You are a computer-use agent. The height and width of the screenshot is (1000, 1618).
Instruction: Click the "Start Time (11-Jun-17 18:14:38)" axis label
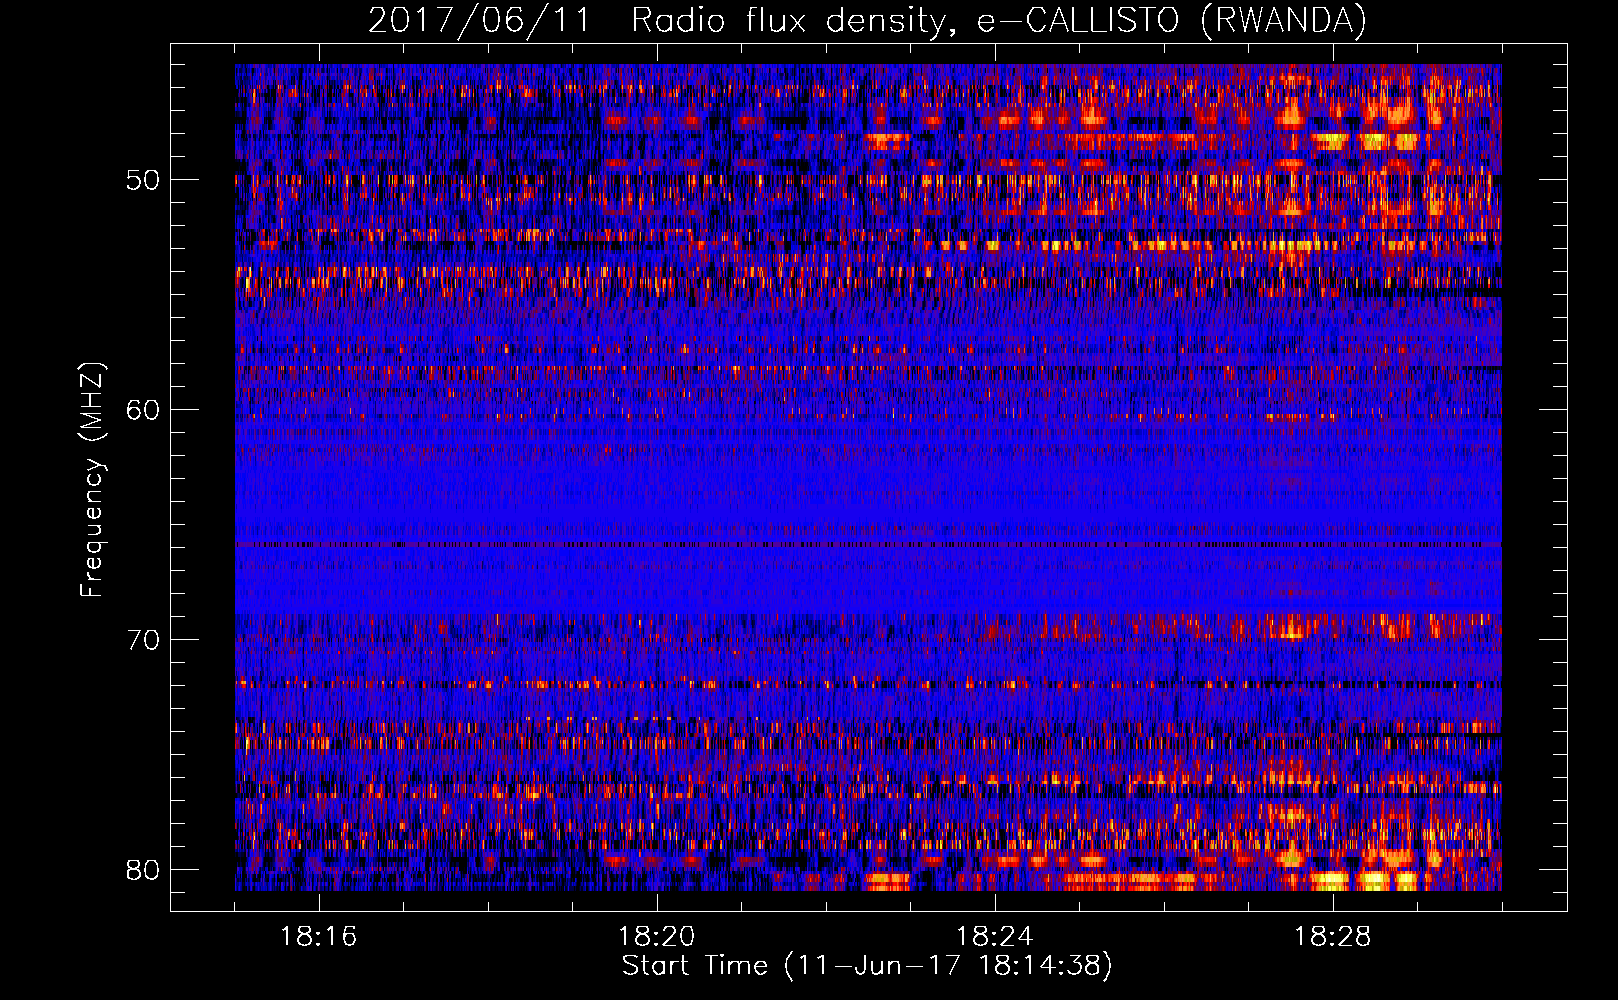click(867, 966)
